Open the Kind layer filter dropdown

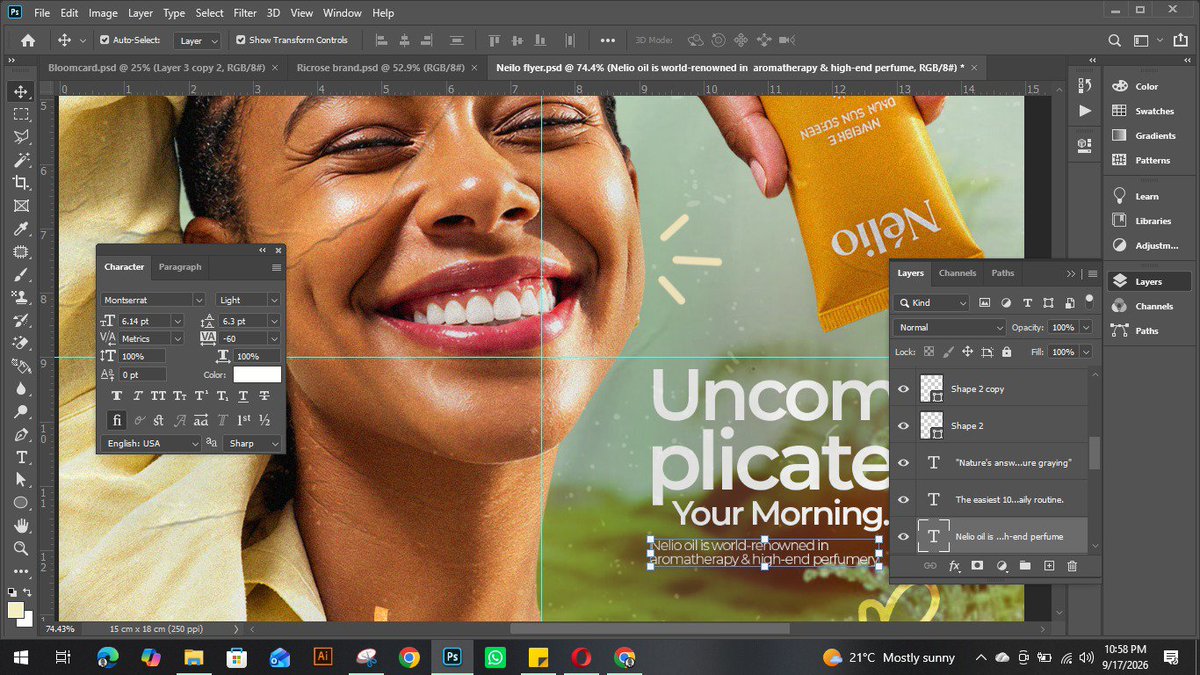(933, 302)
